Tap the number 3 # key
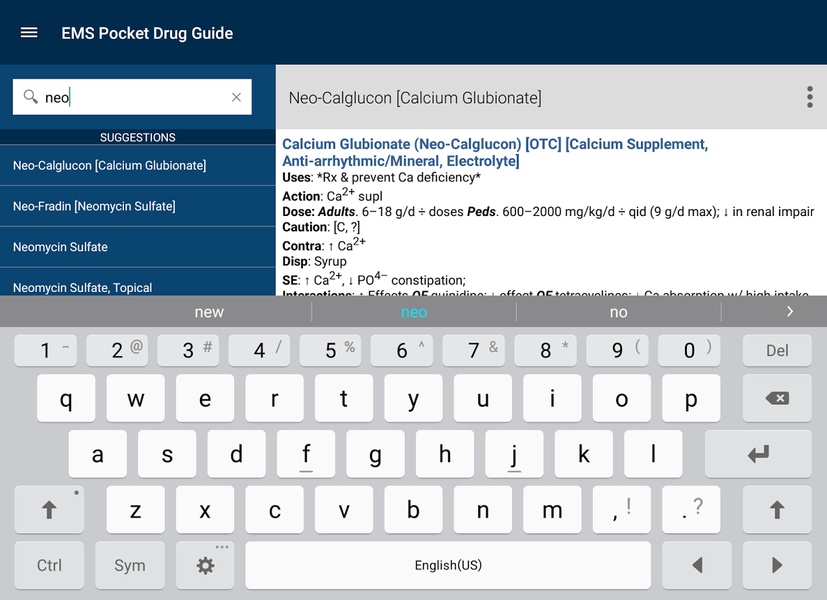 tap(189, 351)
